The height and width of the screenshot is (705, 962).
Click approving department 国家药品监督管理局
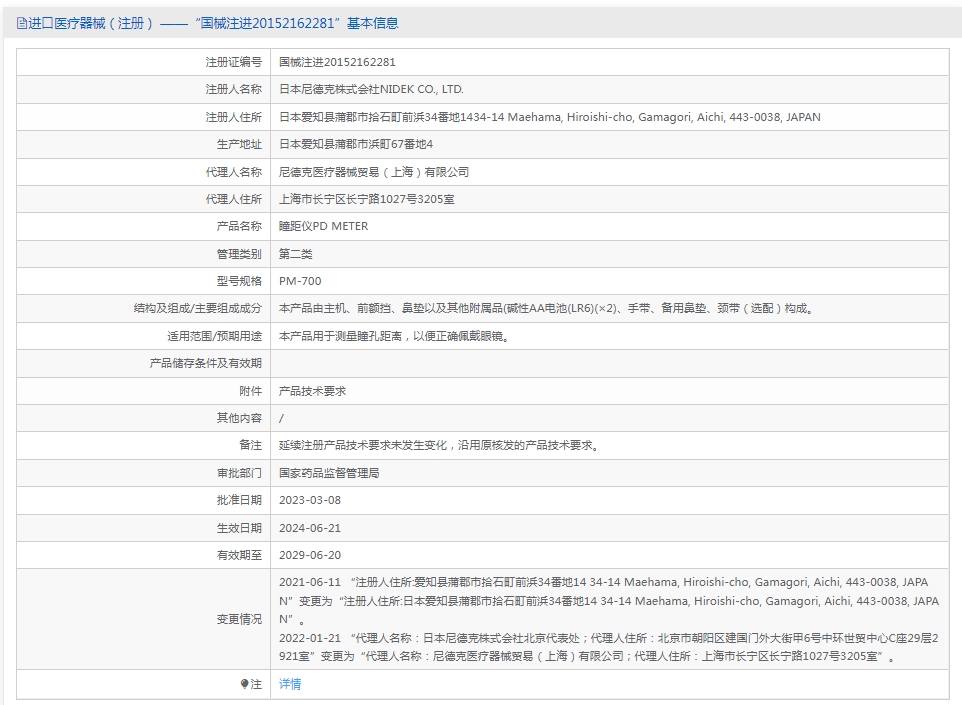pyautogui.click(x=329, y=473)
